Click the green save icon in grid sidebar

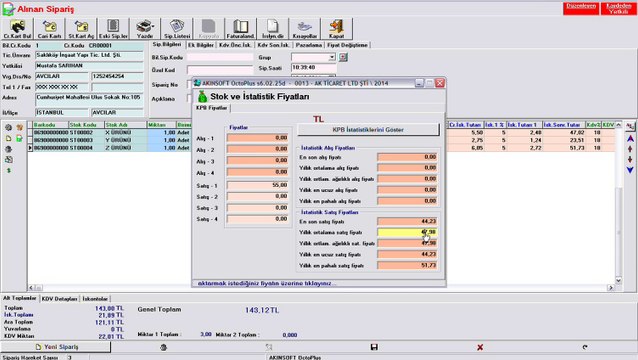pyautogui.click(x=19, y=138)
